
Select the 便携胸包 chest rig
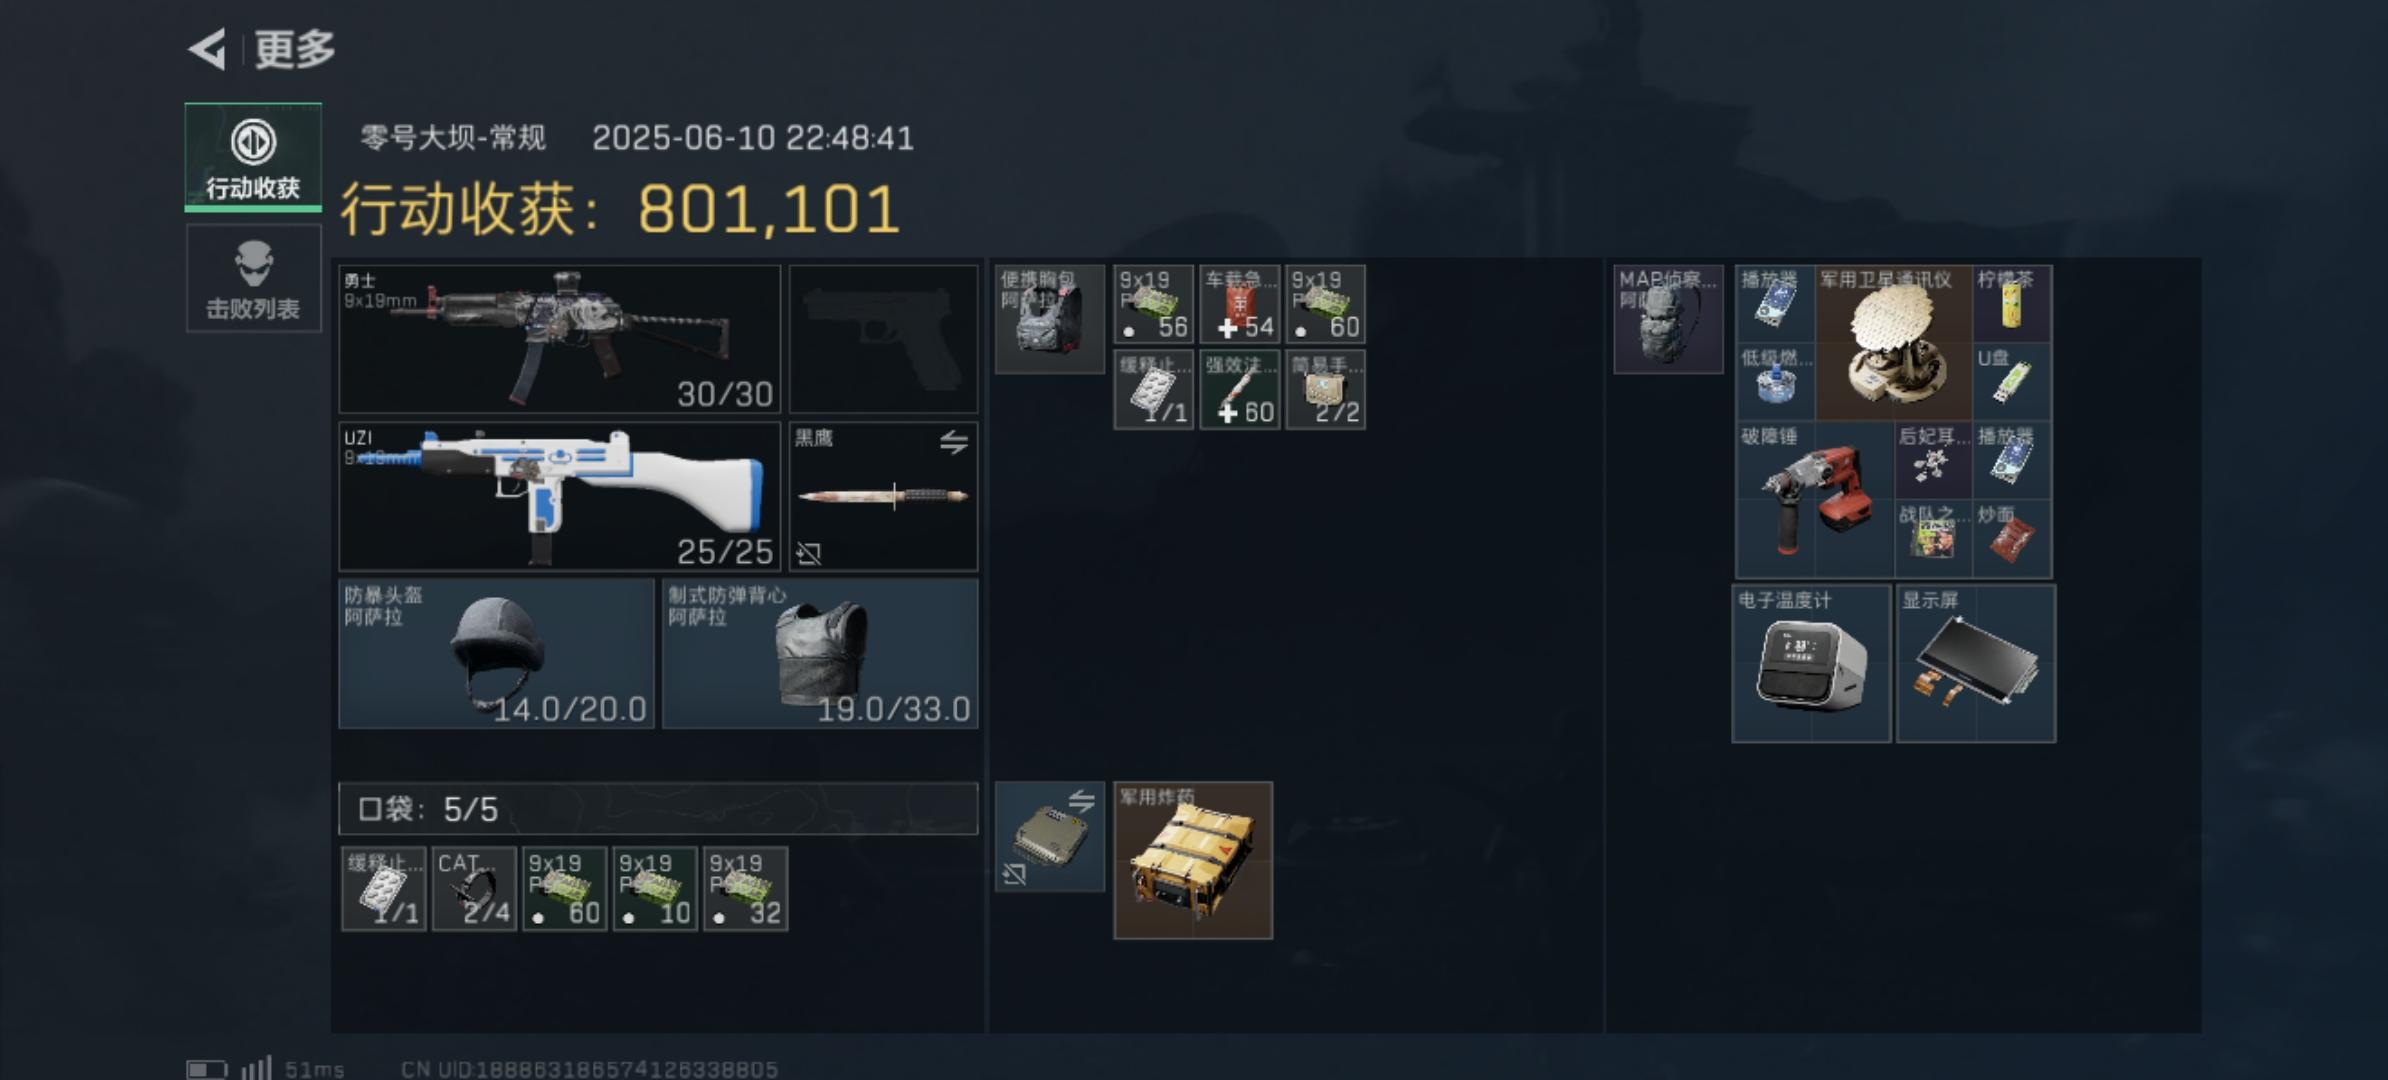tap(1049, 319)
